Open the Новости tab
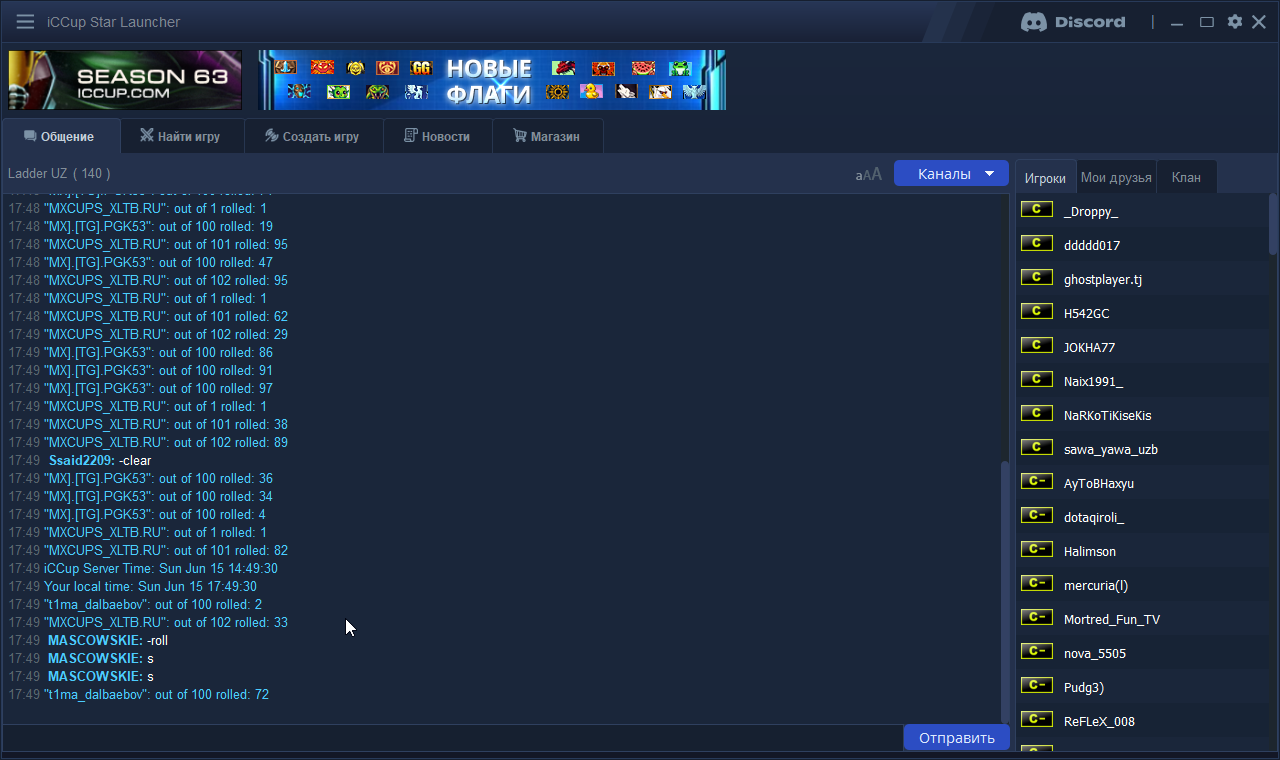This screenshot has width=1280, height=760. point(437,136)
